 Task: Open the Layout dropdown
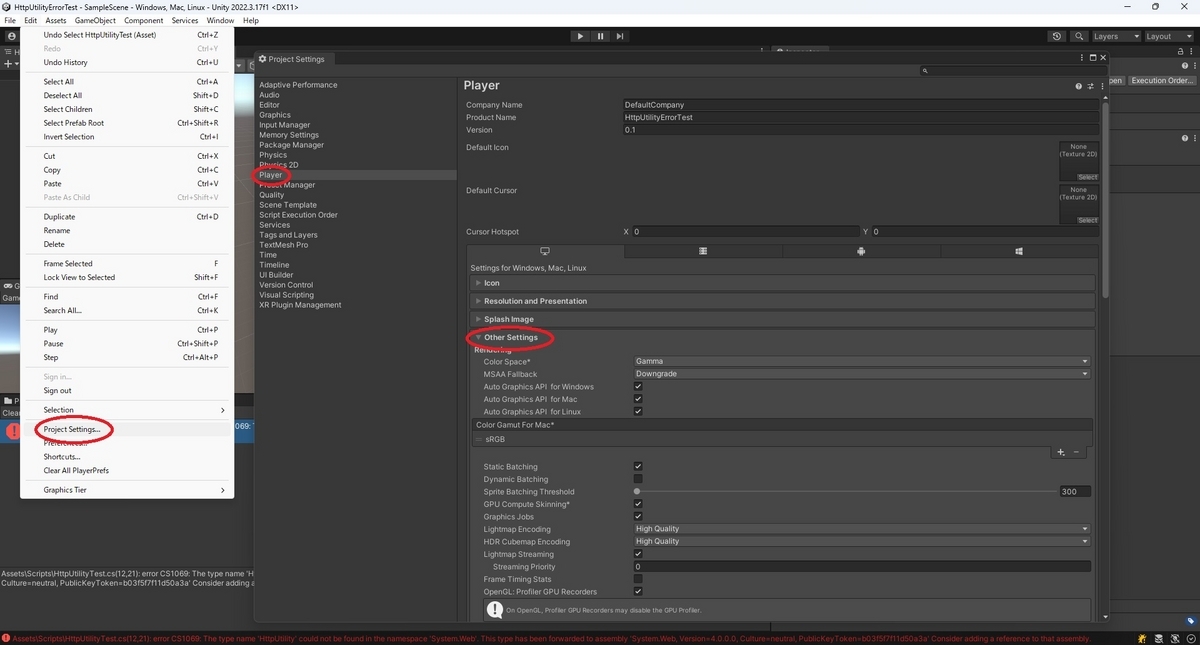click(1169, 36)
